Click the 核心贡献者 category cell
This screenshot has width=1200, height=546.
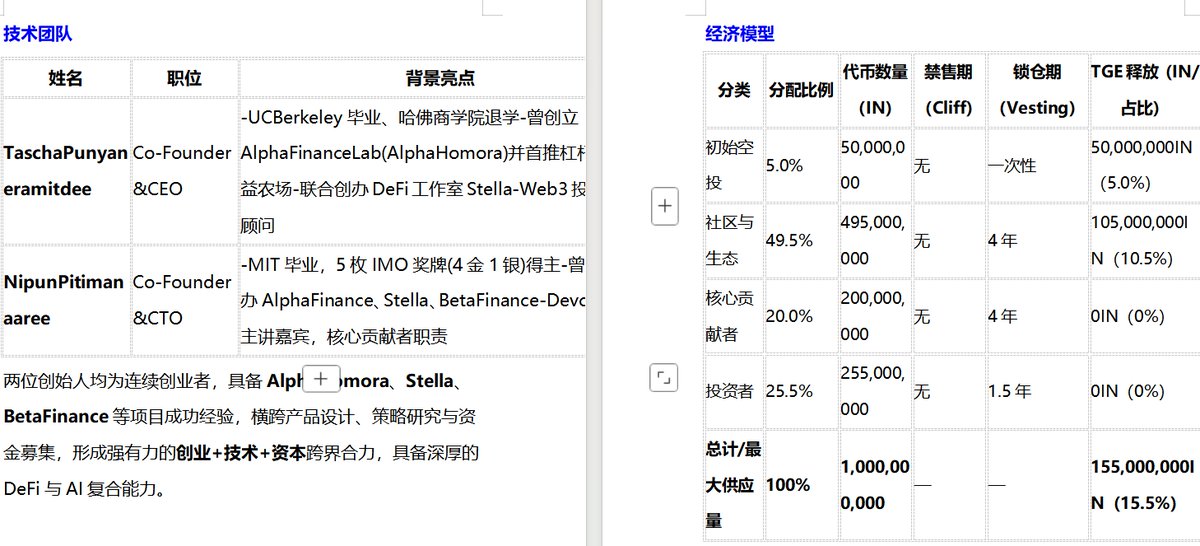coord(734,315)
